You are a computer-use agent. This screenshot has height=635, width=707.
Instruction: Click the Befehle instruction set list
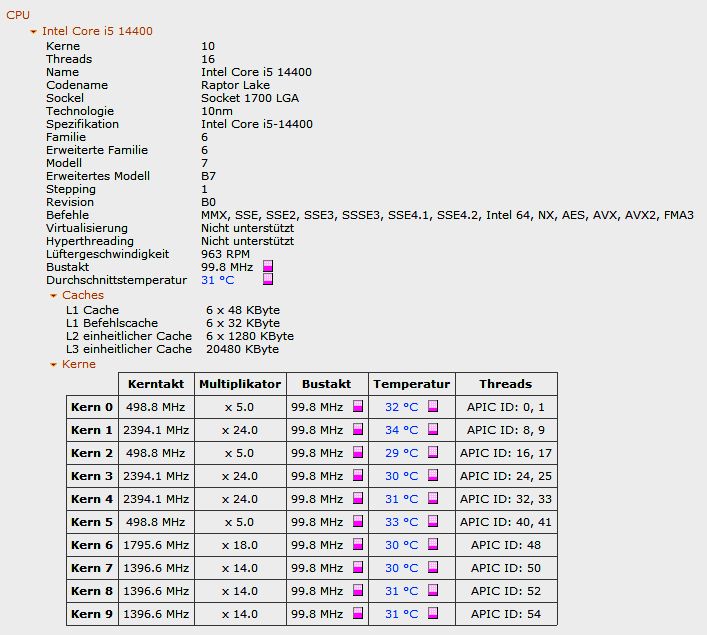447,216
